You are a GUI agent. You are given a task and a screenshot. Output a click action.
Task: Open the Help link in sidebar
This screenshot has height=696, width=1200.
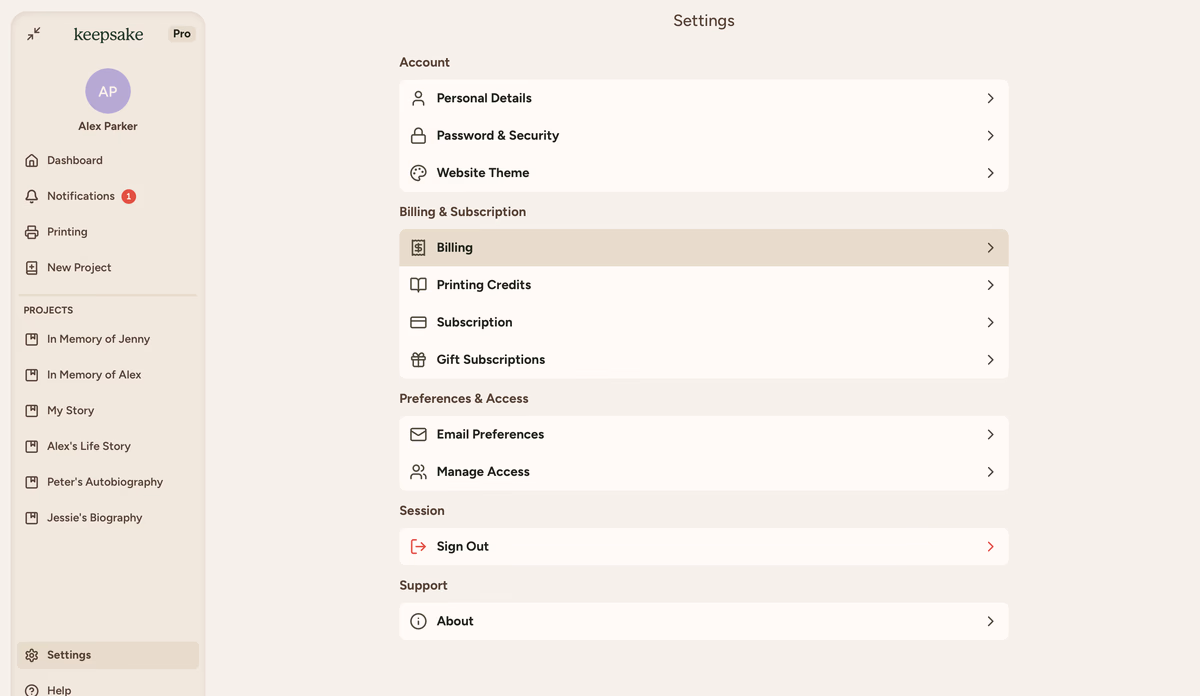[59, 689]
